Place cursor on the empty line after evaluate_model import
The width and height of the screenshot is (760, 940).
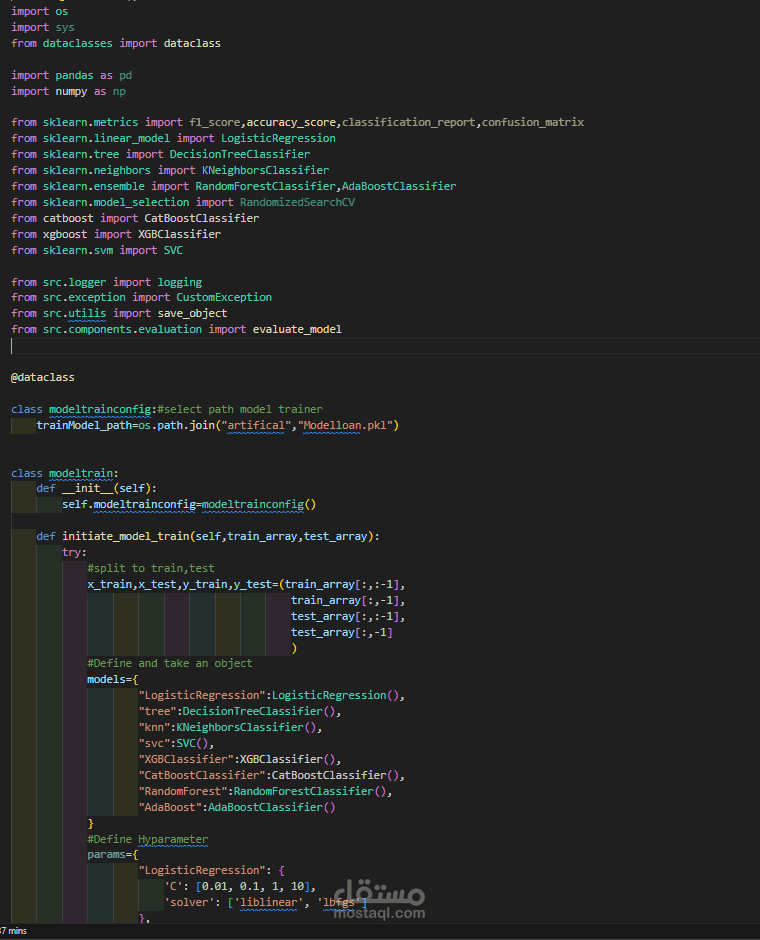click(x=384, y=346)
